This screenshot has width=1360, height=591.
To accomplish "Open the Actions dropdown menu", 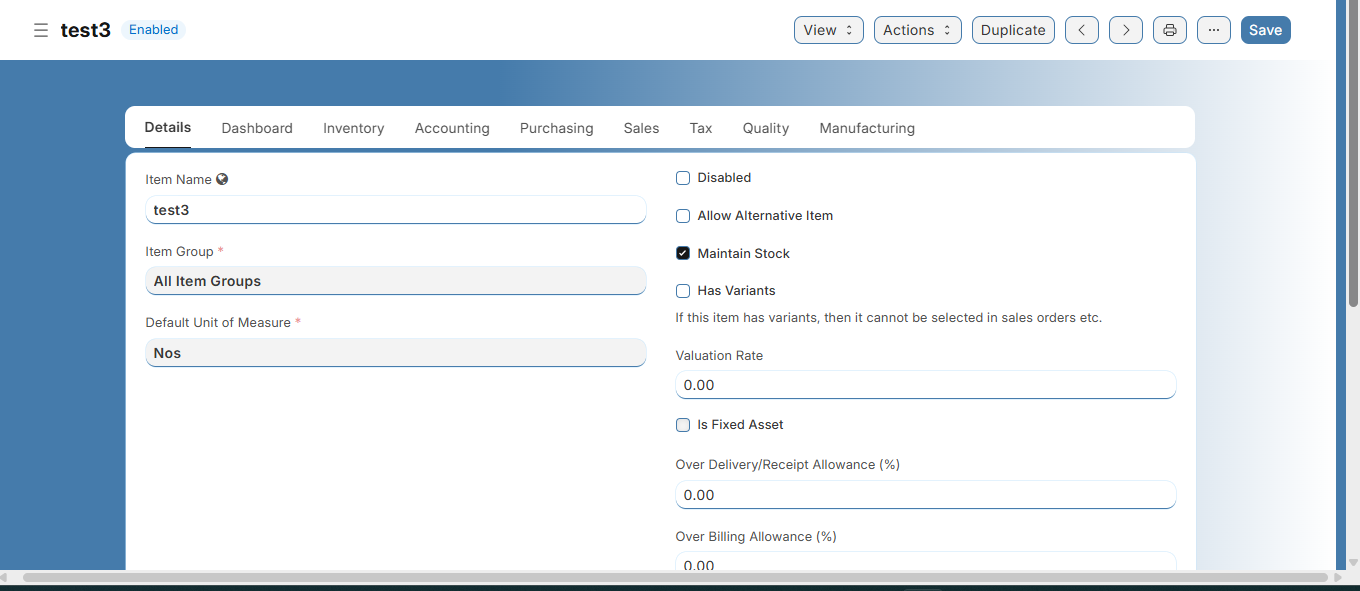I will point(917,30).
